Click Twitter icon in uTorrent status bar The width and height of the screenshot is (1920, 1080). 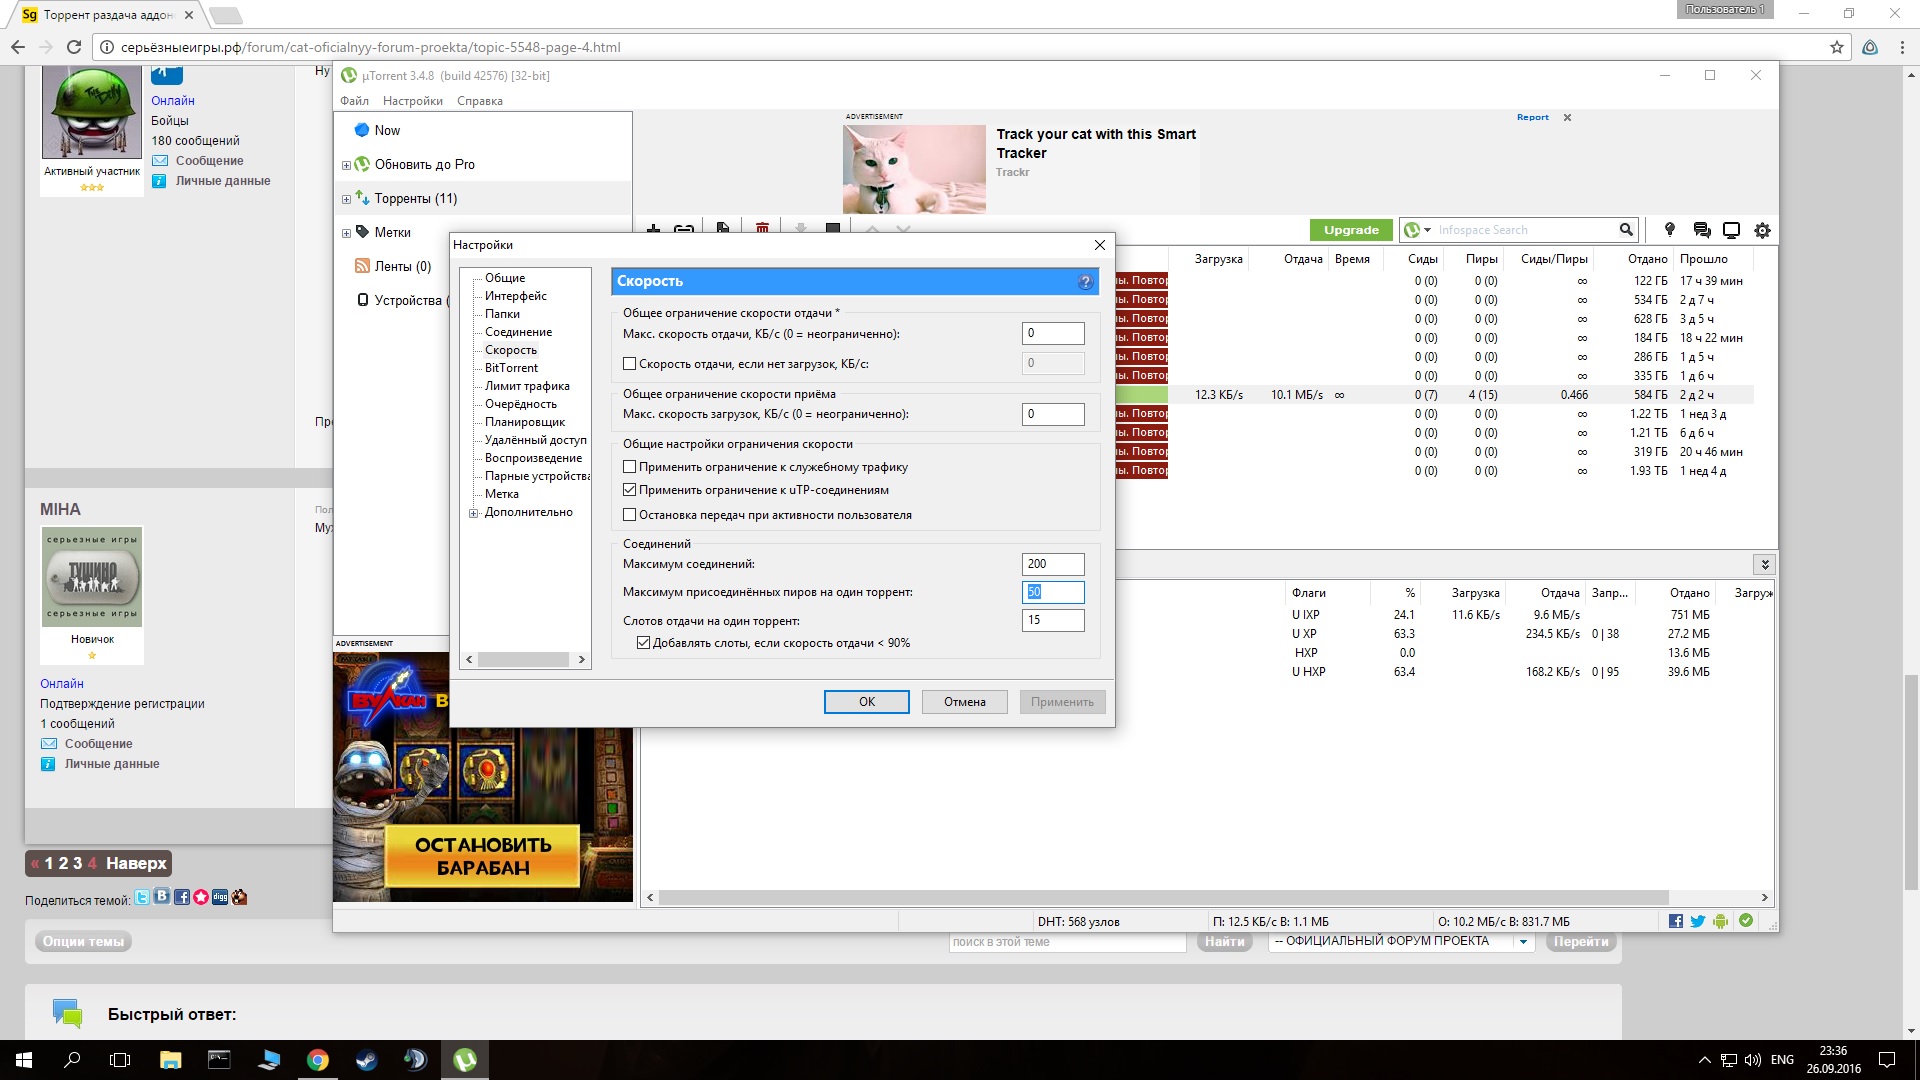tap(1697, 921)
